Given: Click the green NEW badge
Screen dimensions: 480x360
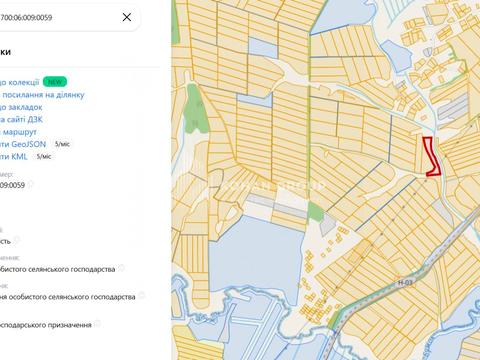Looking at the screenshot, I should [55, 82].
